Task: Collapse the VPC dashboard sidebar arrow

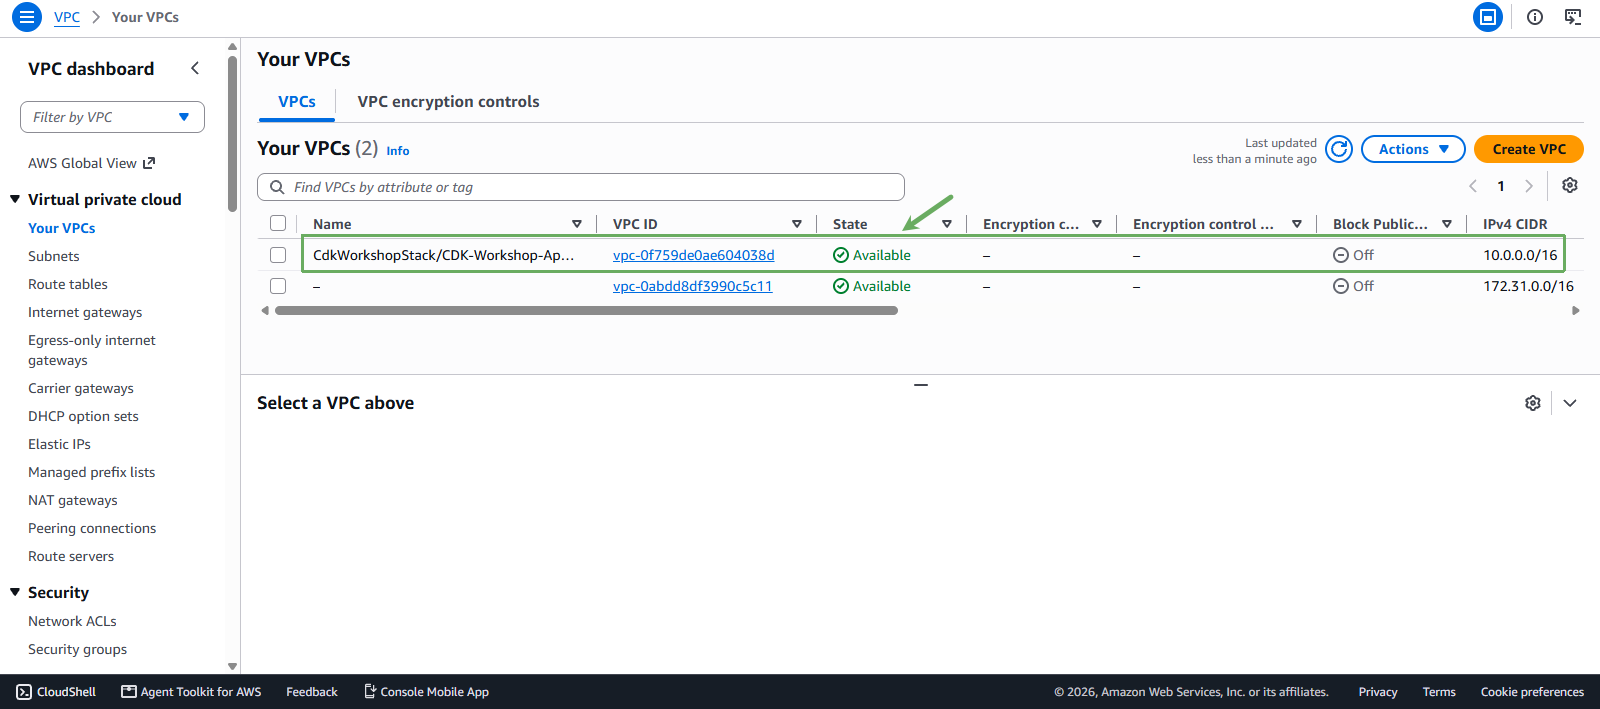Action: click(x=195, y=68)
